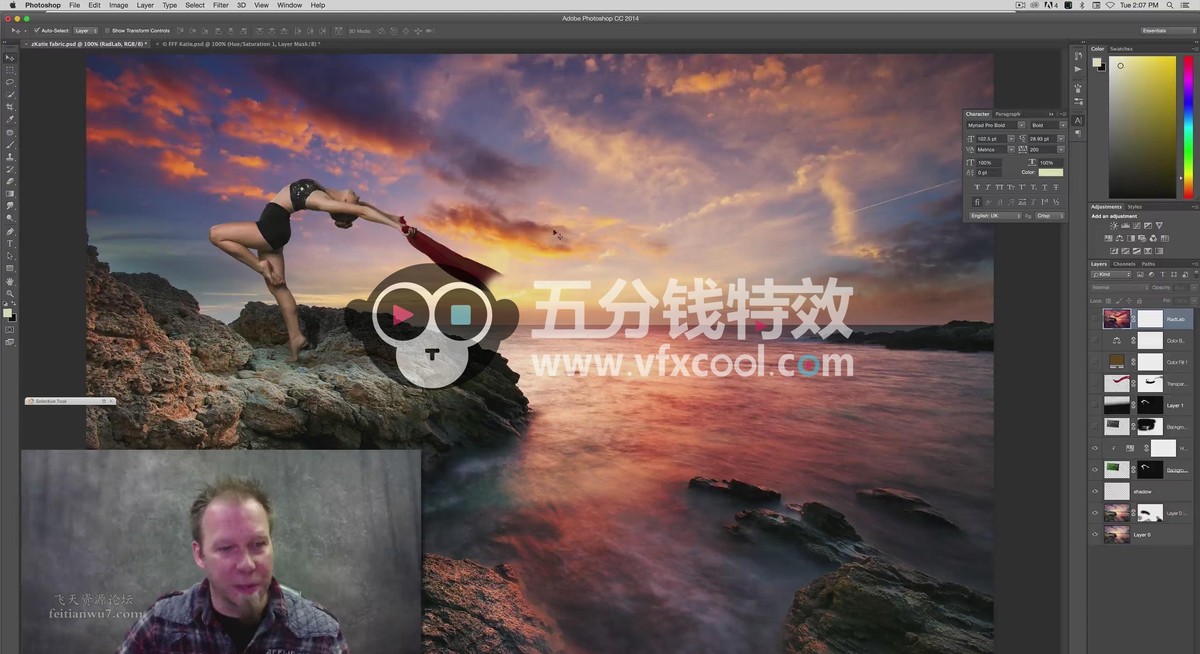Select the Pen tool

(x=10, y=231)
